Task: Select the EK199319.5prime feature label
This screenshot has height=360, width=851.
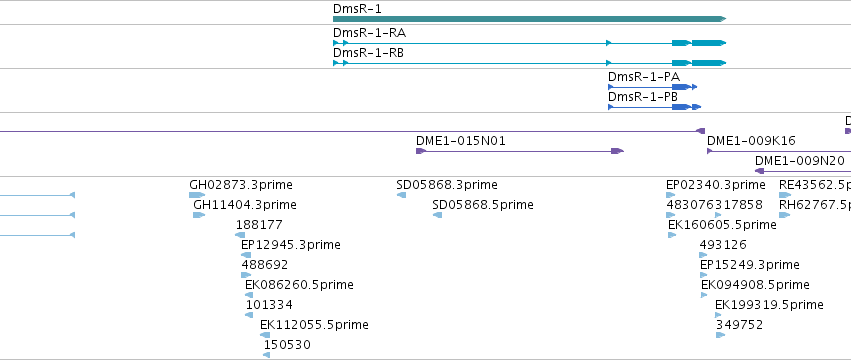Action: (x=769, y=305)
